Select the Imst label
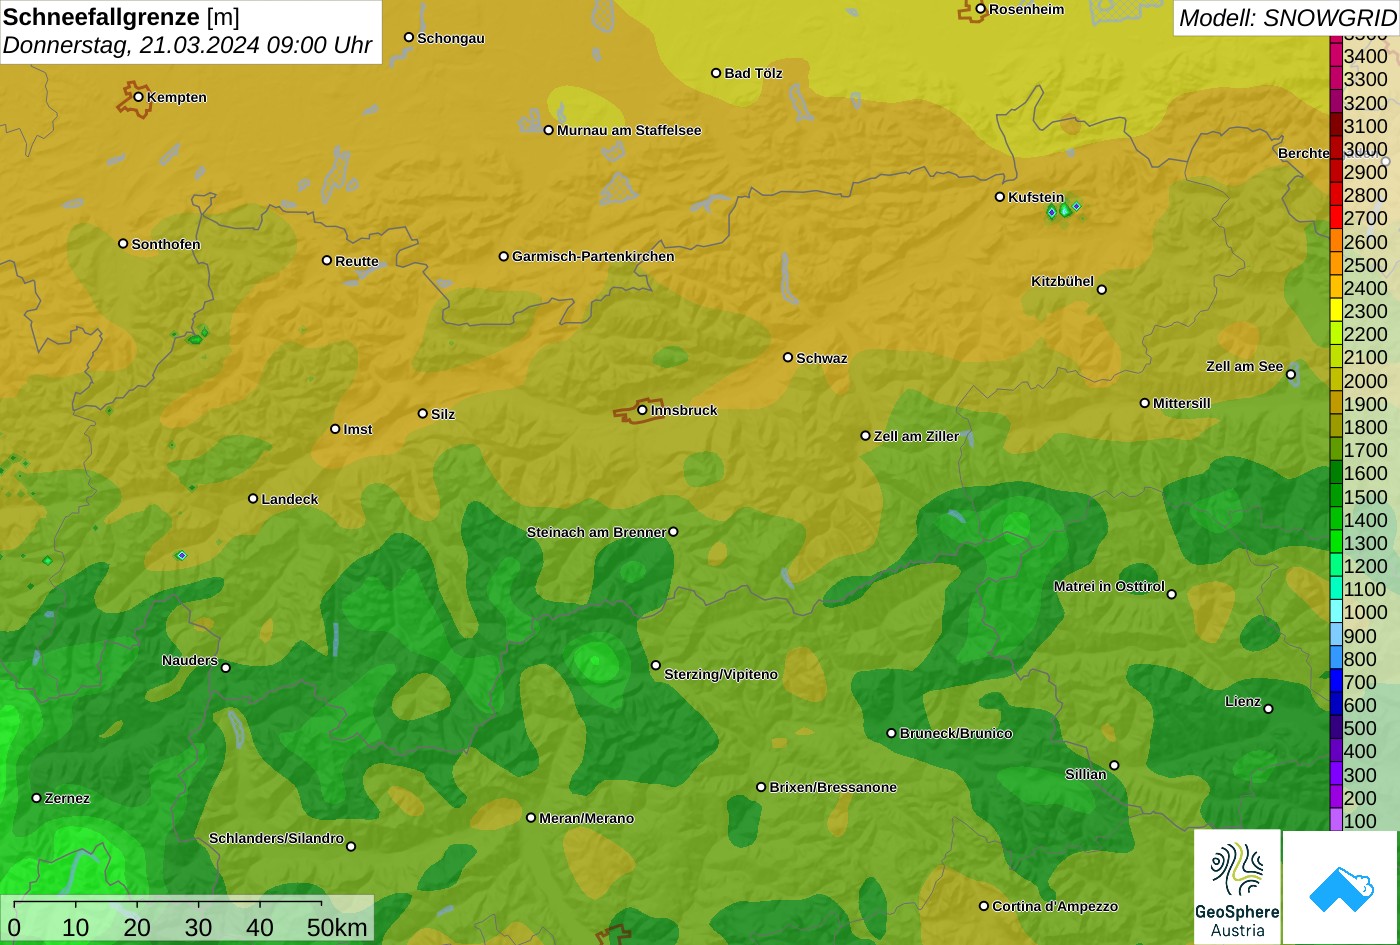1400x945 pixels. coord(358,429)
